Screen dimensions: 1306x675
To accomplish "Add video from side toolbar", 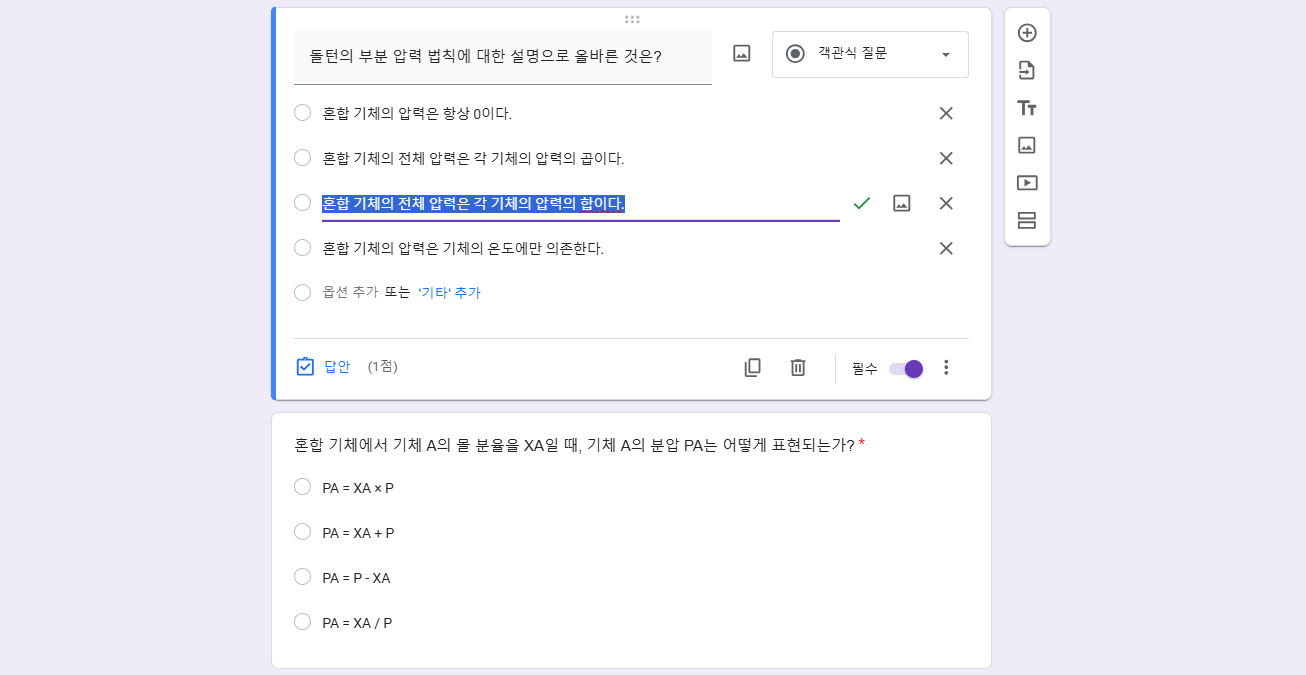I will pos(1027,183).
